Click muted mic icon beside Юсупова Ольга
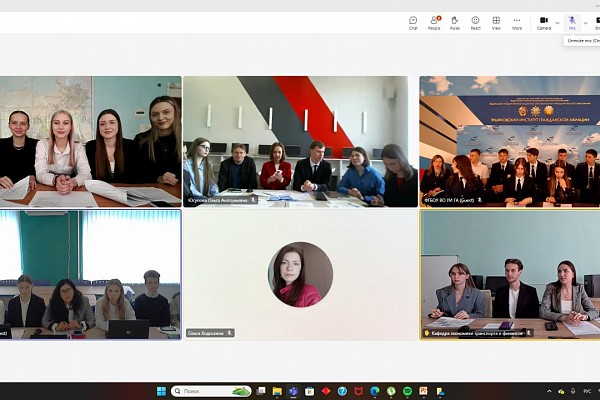Screen dimensions: 600x400 pyautogui.click(x=253, y=200)
